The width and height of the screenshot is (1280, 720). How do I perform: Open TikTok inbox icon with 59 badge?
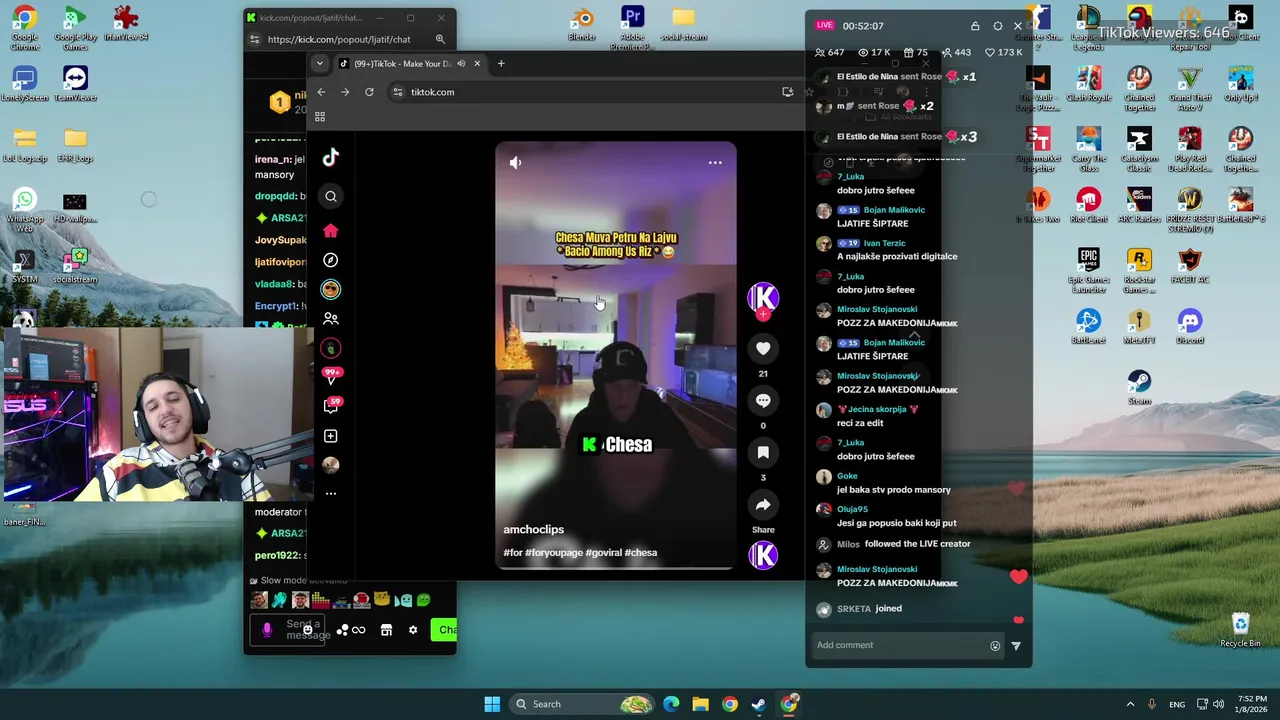tap(331, 406)
